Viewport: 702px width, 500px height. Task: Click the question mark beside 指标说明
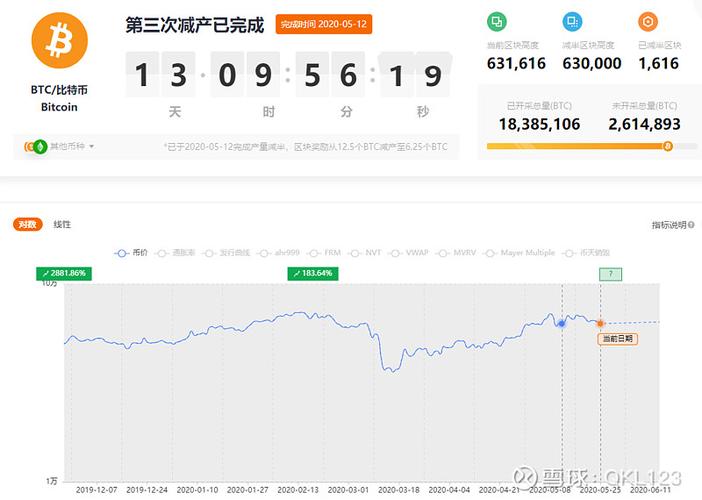coord(690,225)
